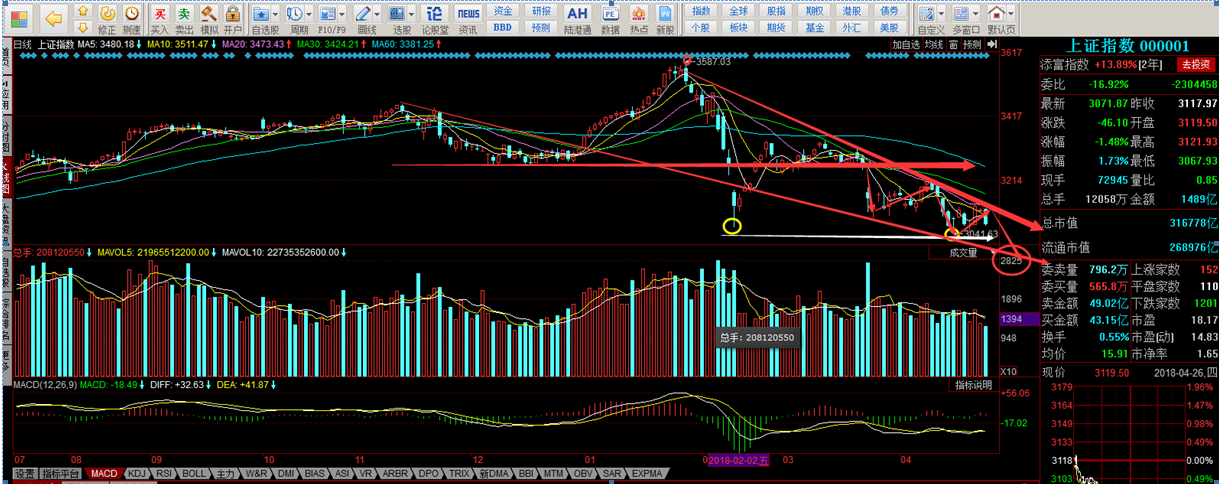Select the BOLL indicator tab
Image resolution: width=1219 pixels, height=484 pixels.
click(195, 473)
